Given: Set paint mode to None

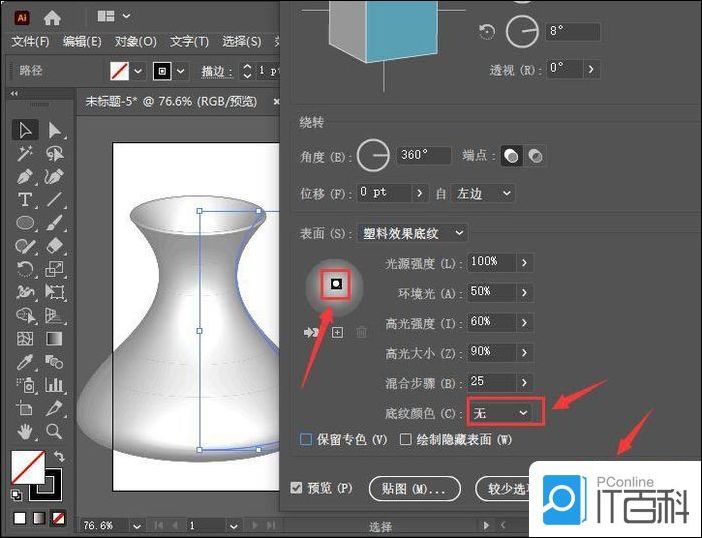Looking at the screenshot, I should coord(59,518).
